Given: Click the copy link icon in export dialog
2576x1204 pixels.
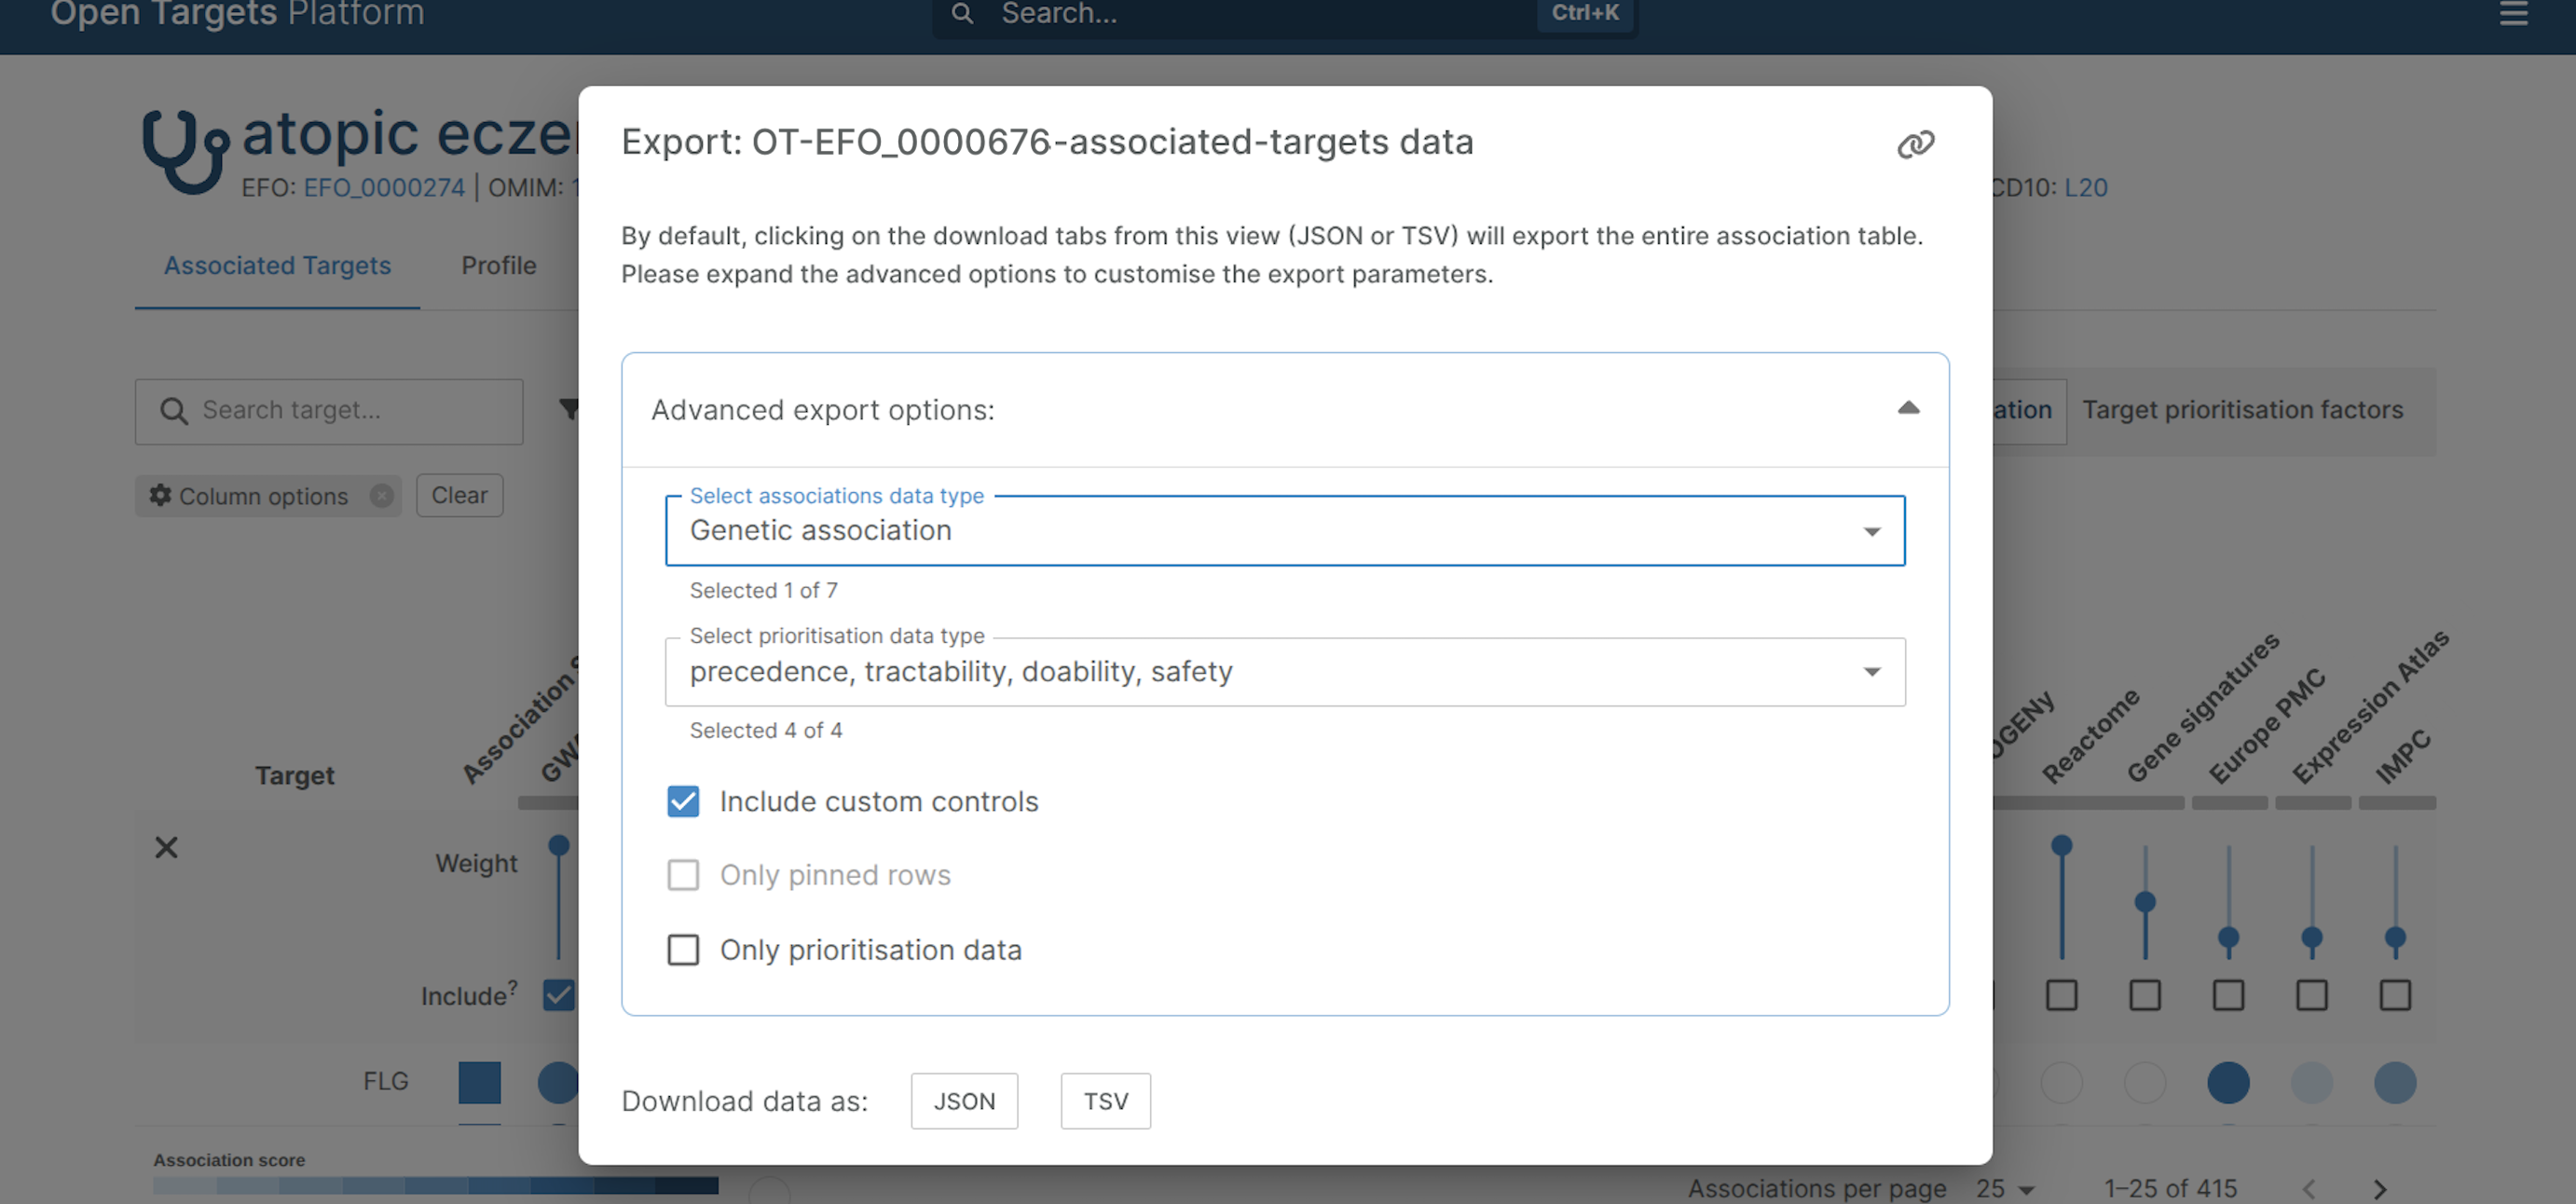Looking at the screenshot, I should pyautogui.click(x=1915, y=144).
